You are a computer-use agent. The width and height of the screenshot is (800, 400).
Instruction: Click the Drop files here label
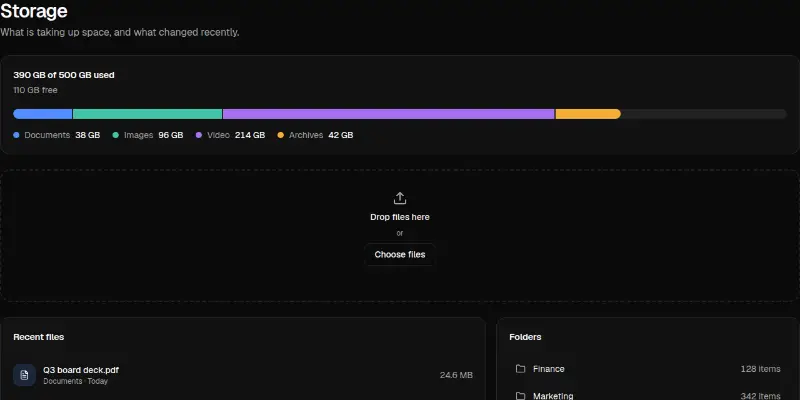point(399,217)
